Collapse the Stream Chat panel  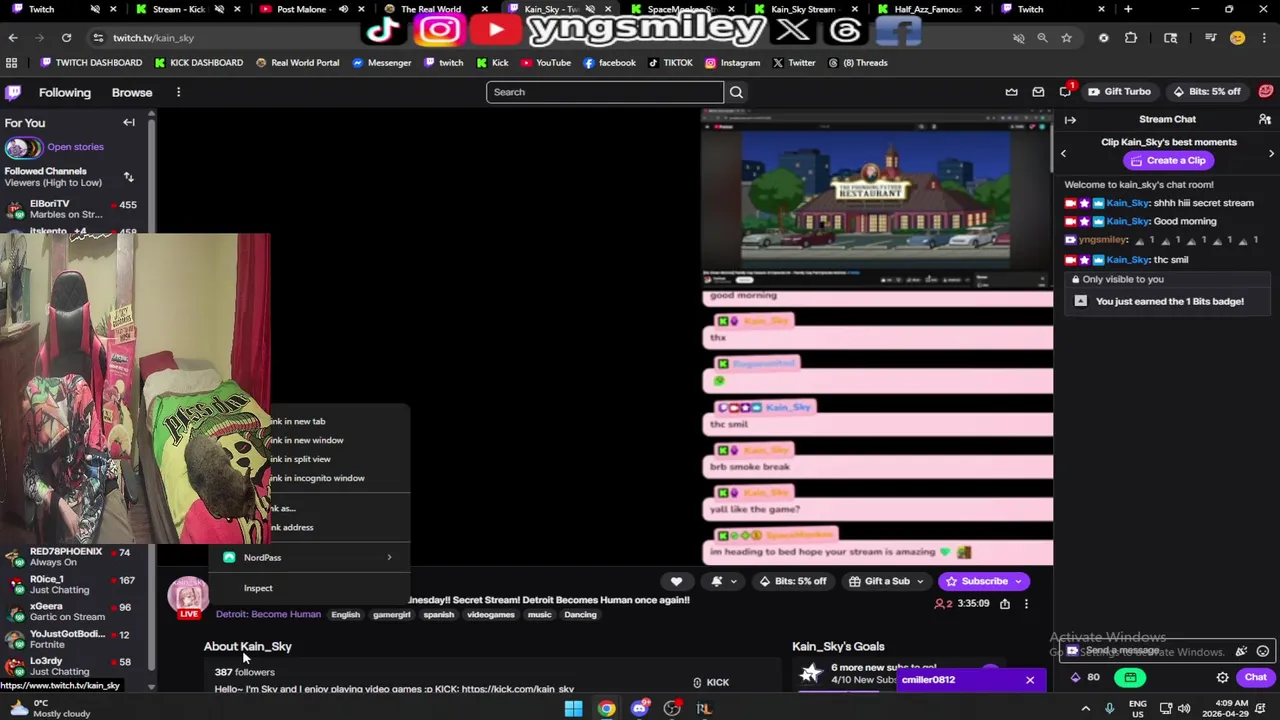[x=1070, y=120]
